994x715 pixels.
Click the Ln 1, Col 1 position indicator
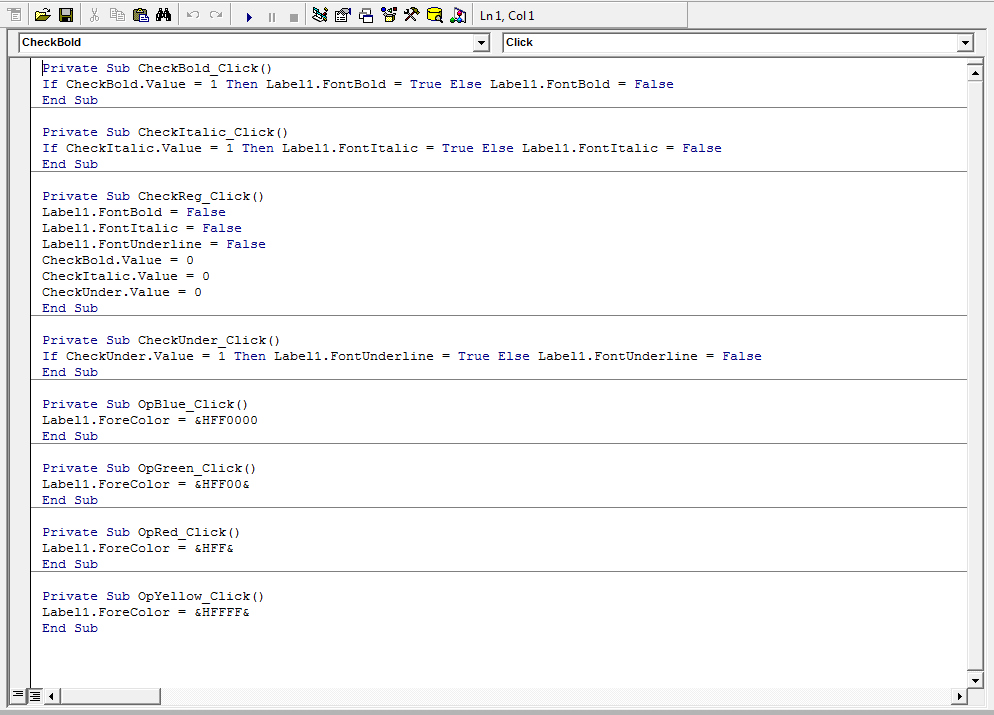coord(507,16)
